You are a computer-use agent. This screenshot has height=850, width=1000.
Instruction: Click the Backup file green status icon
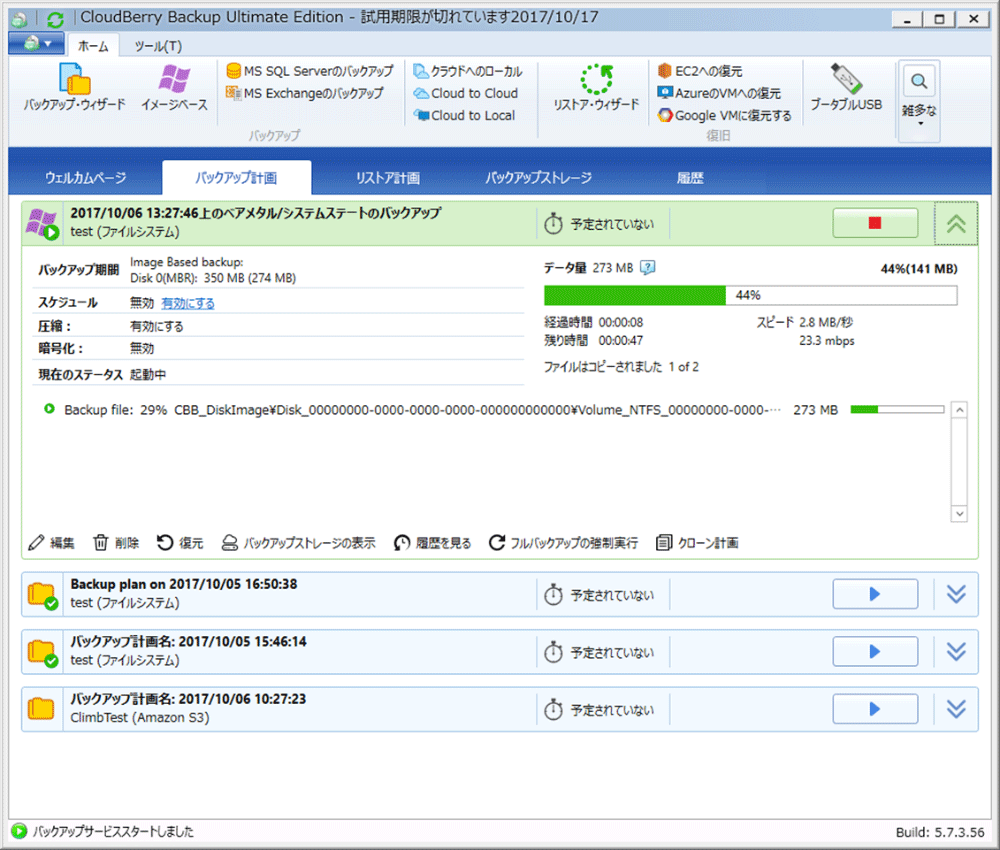tap(49, 409)
